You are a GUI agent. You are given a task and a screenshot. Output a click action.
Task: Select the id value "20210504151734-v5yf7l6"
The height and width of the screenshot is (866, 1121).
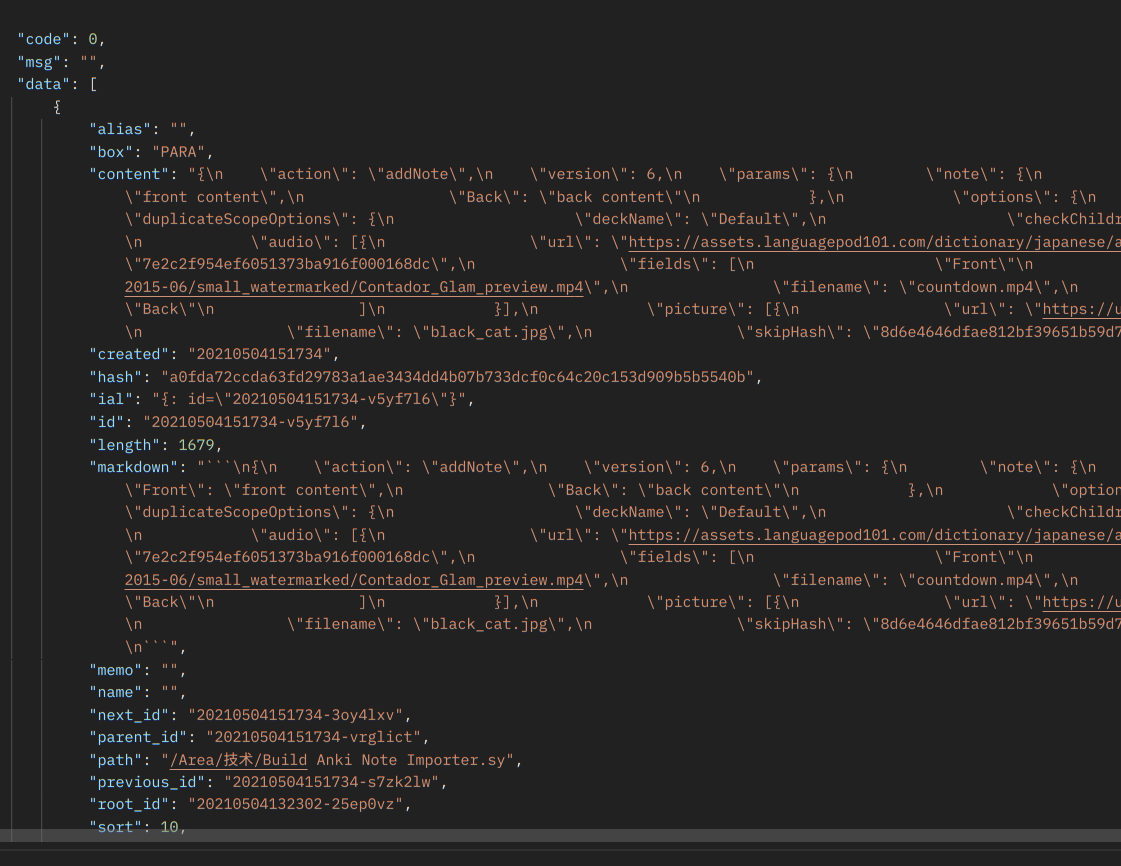point(250,423)
